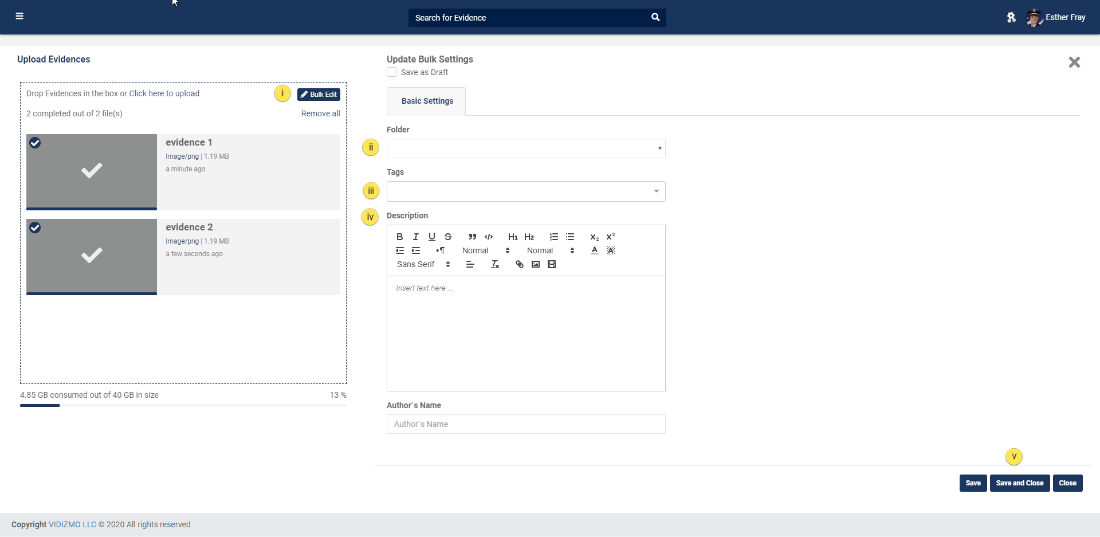Toggle bold formatting in description editor

400,236
